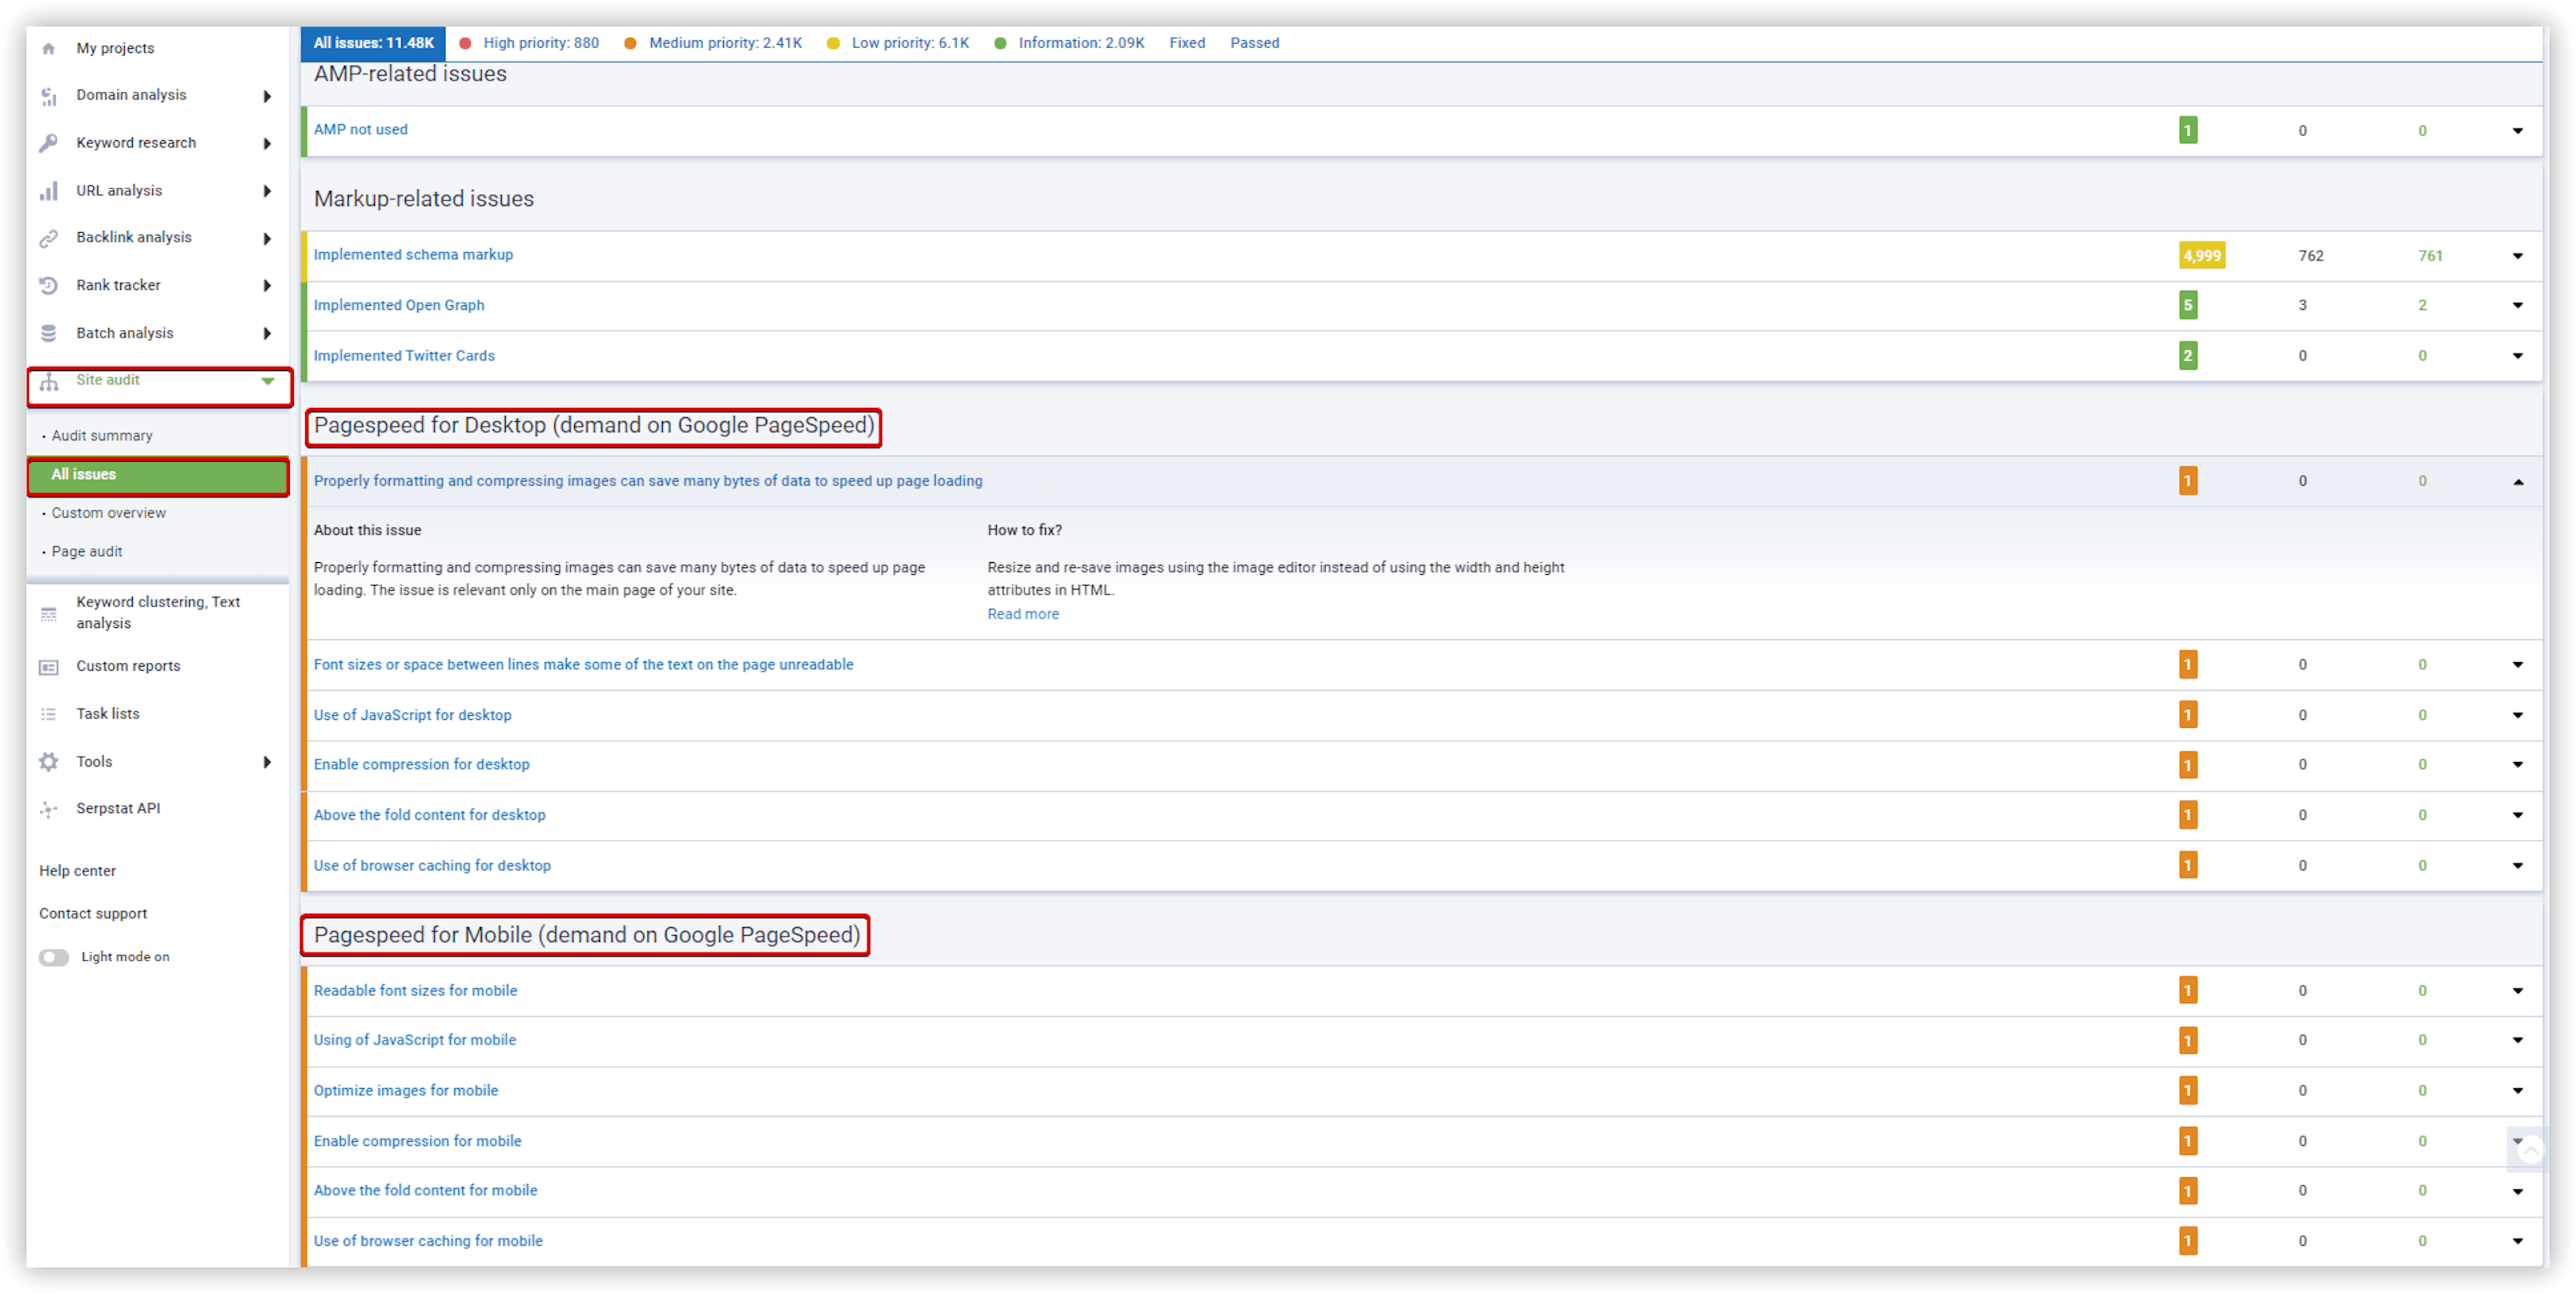Expand Tools submenu arrow
The height and width of the screenshot is (1294, 2576).
coord(267,762)
